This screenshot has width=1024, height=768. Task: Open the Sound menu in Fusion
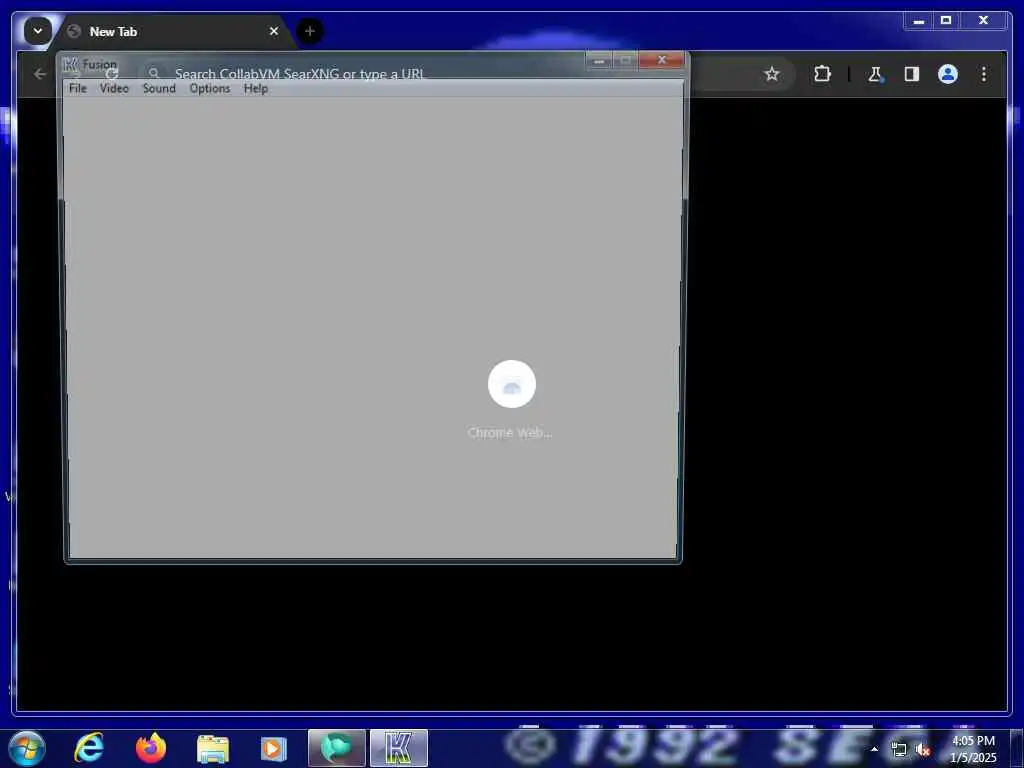click(159, 88)
